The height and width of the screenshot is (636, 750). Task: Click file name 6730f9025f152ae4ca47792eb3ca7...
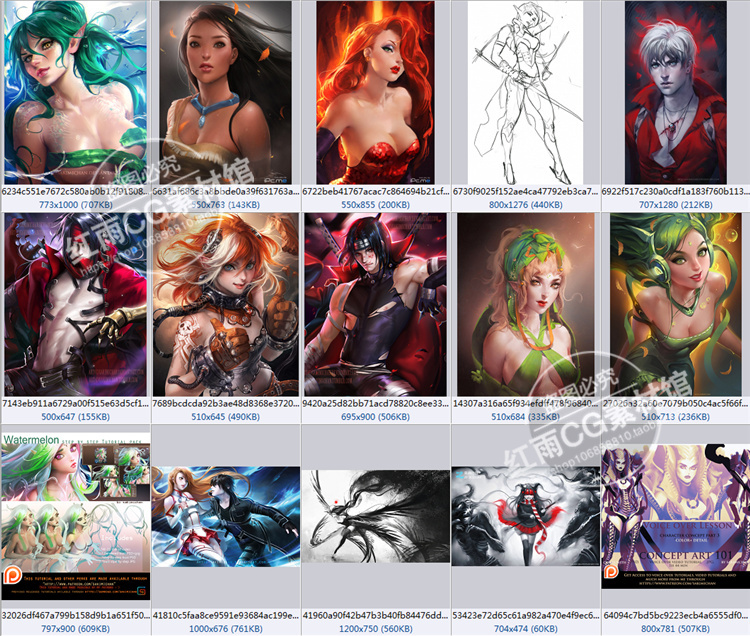pyautogui.click(x=525, y=191)
